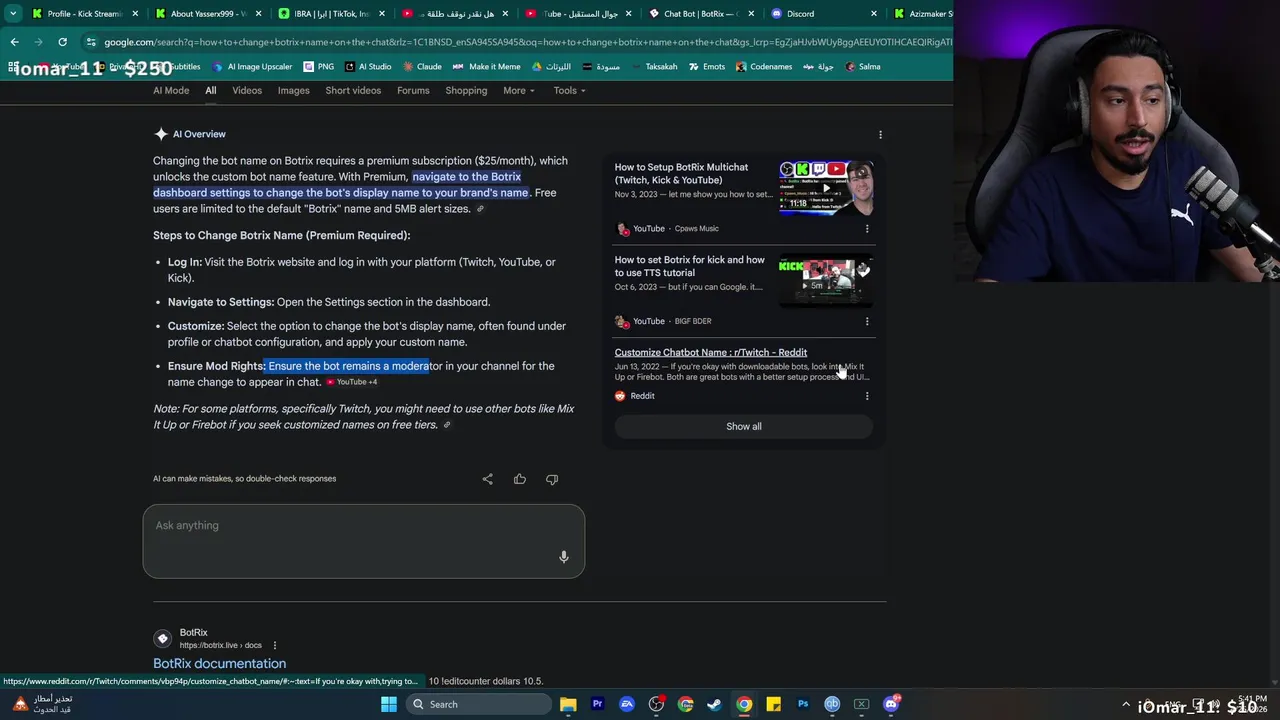Open options for BIGF BDER YouTube source
The image size is (1280, 720).
coord(867,321)
